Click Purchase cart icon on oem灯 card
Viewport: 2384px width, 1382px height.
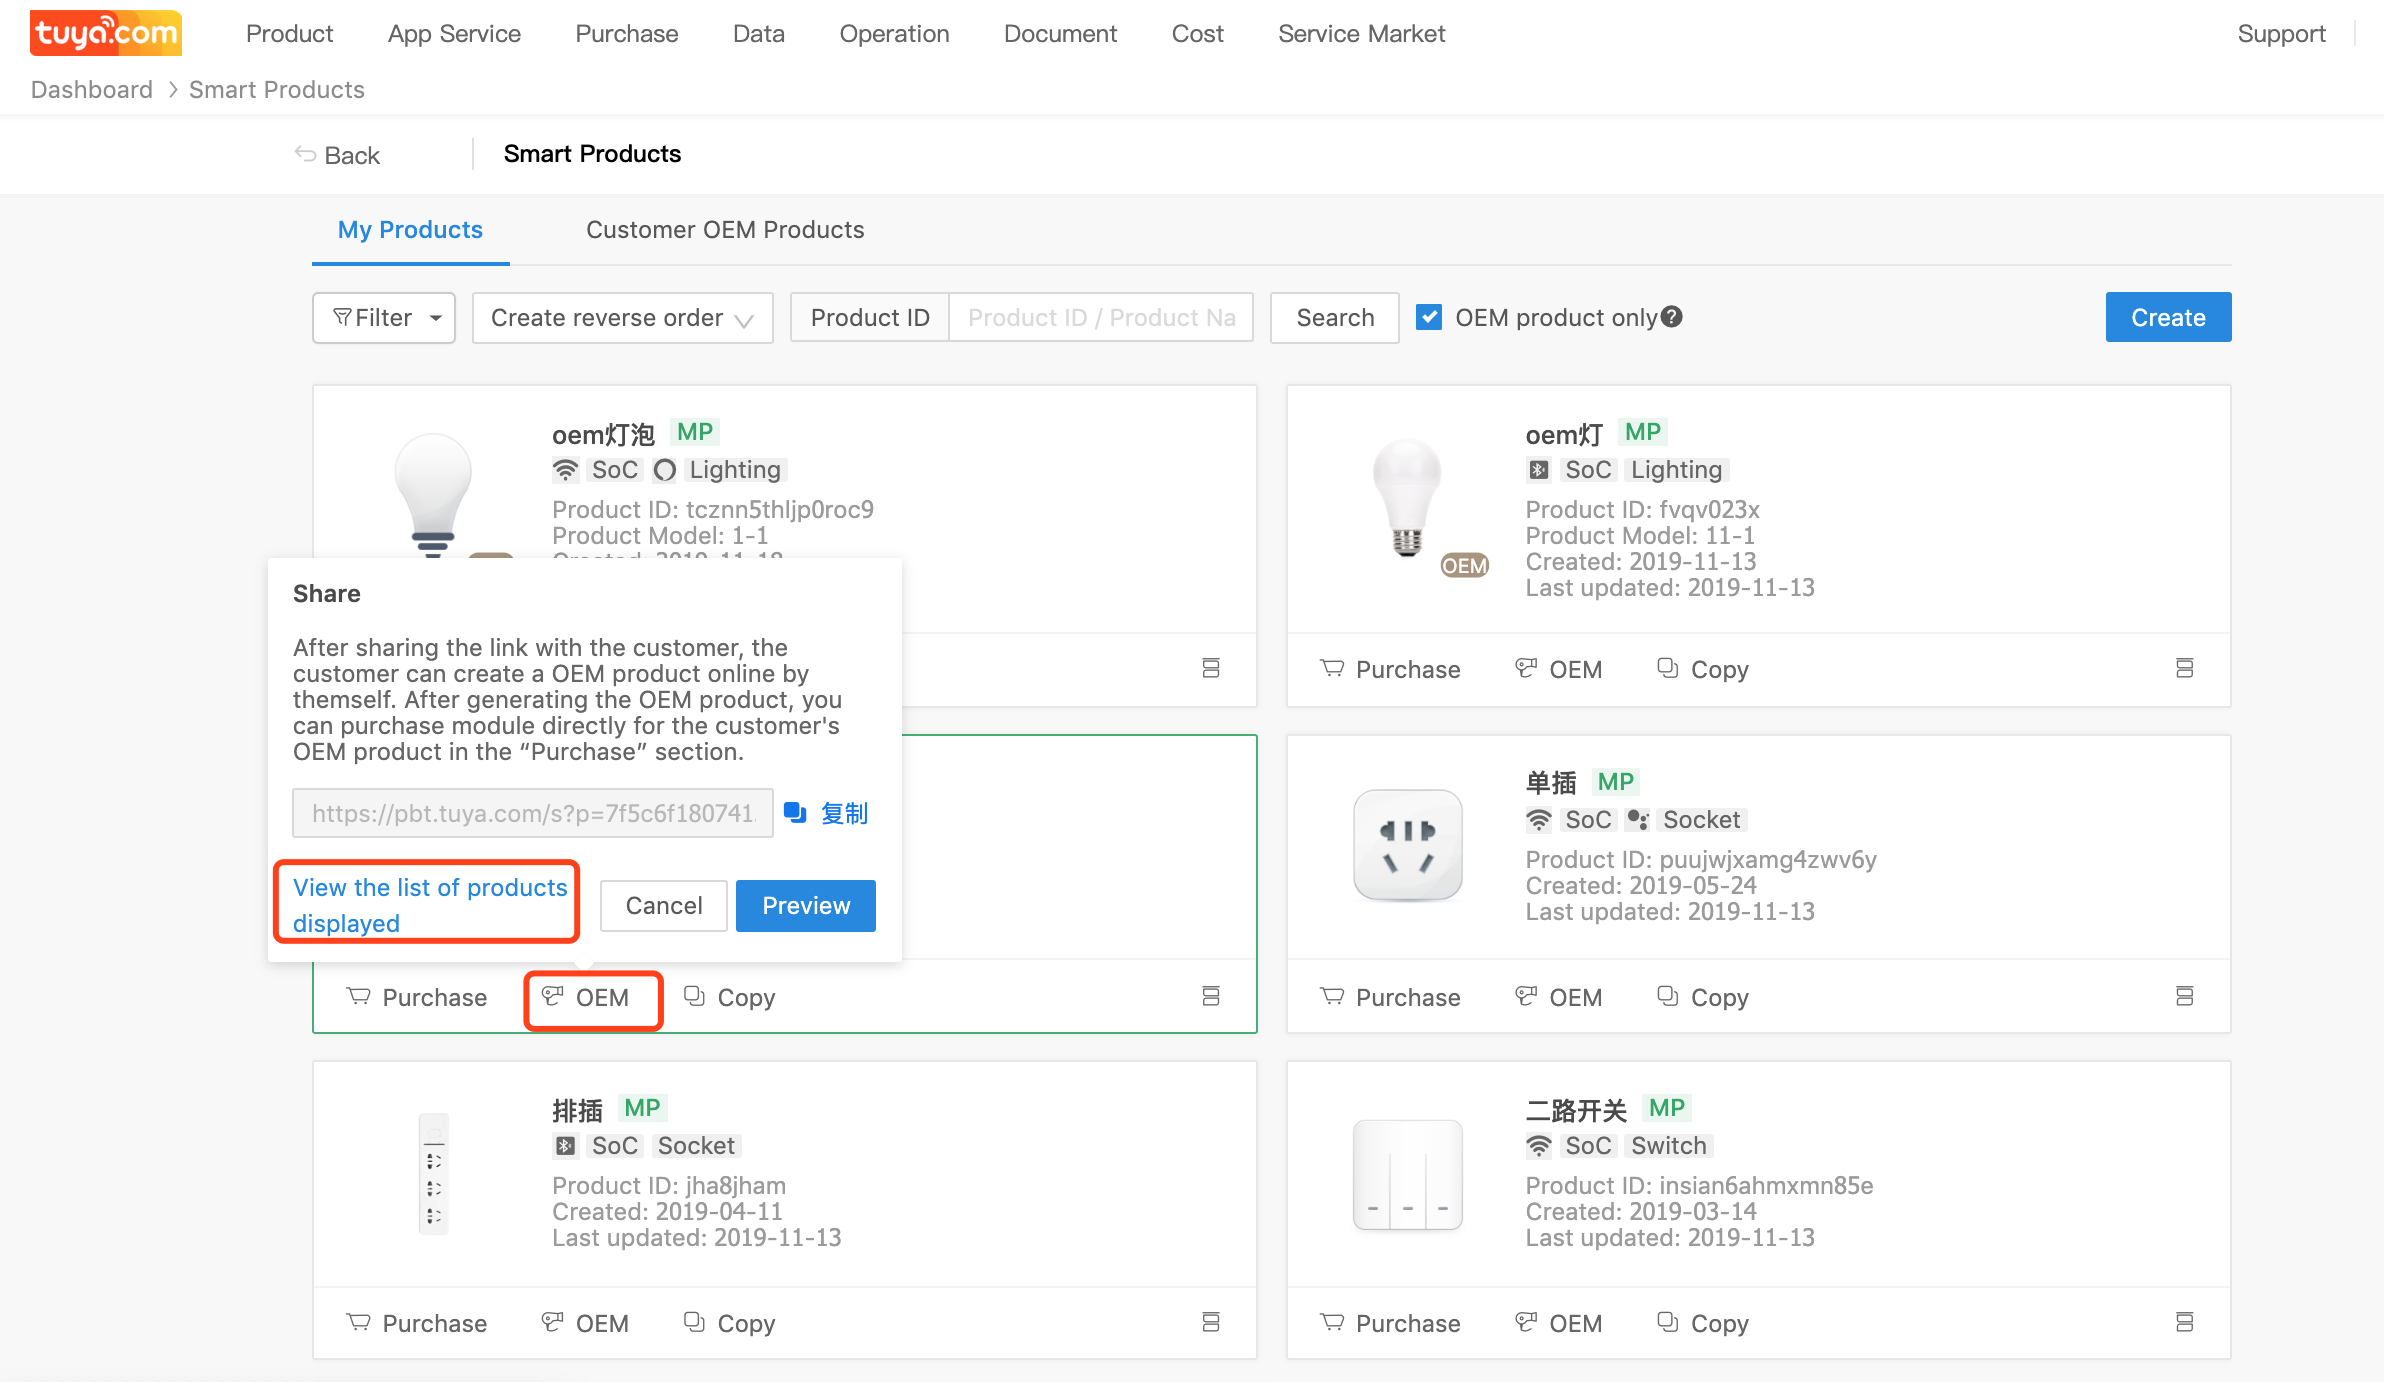pos(1332,668)
